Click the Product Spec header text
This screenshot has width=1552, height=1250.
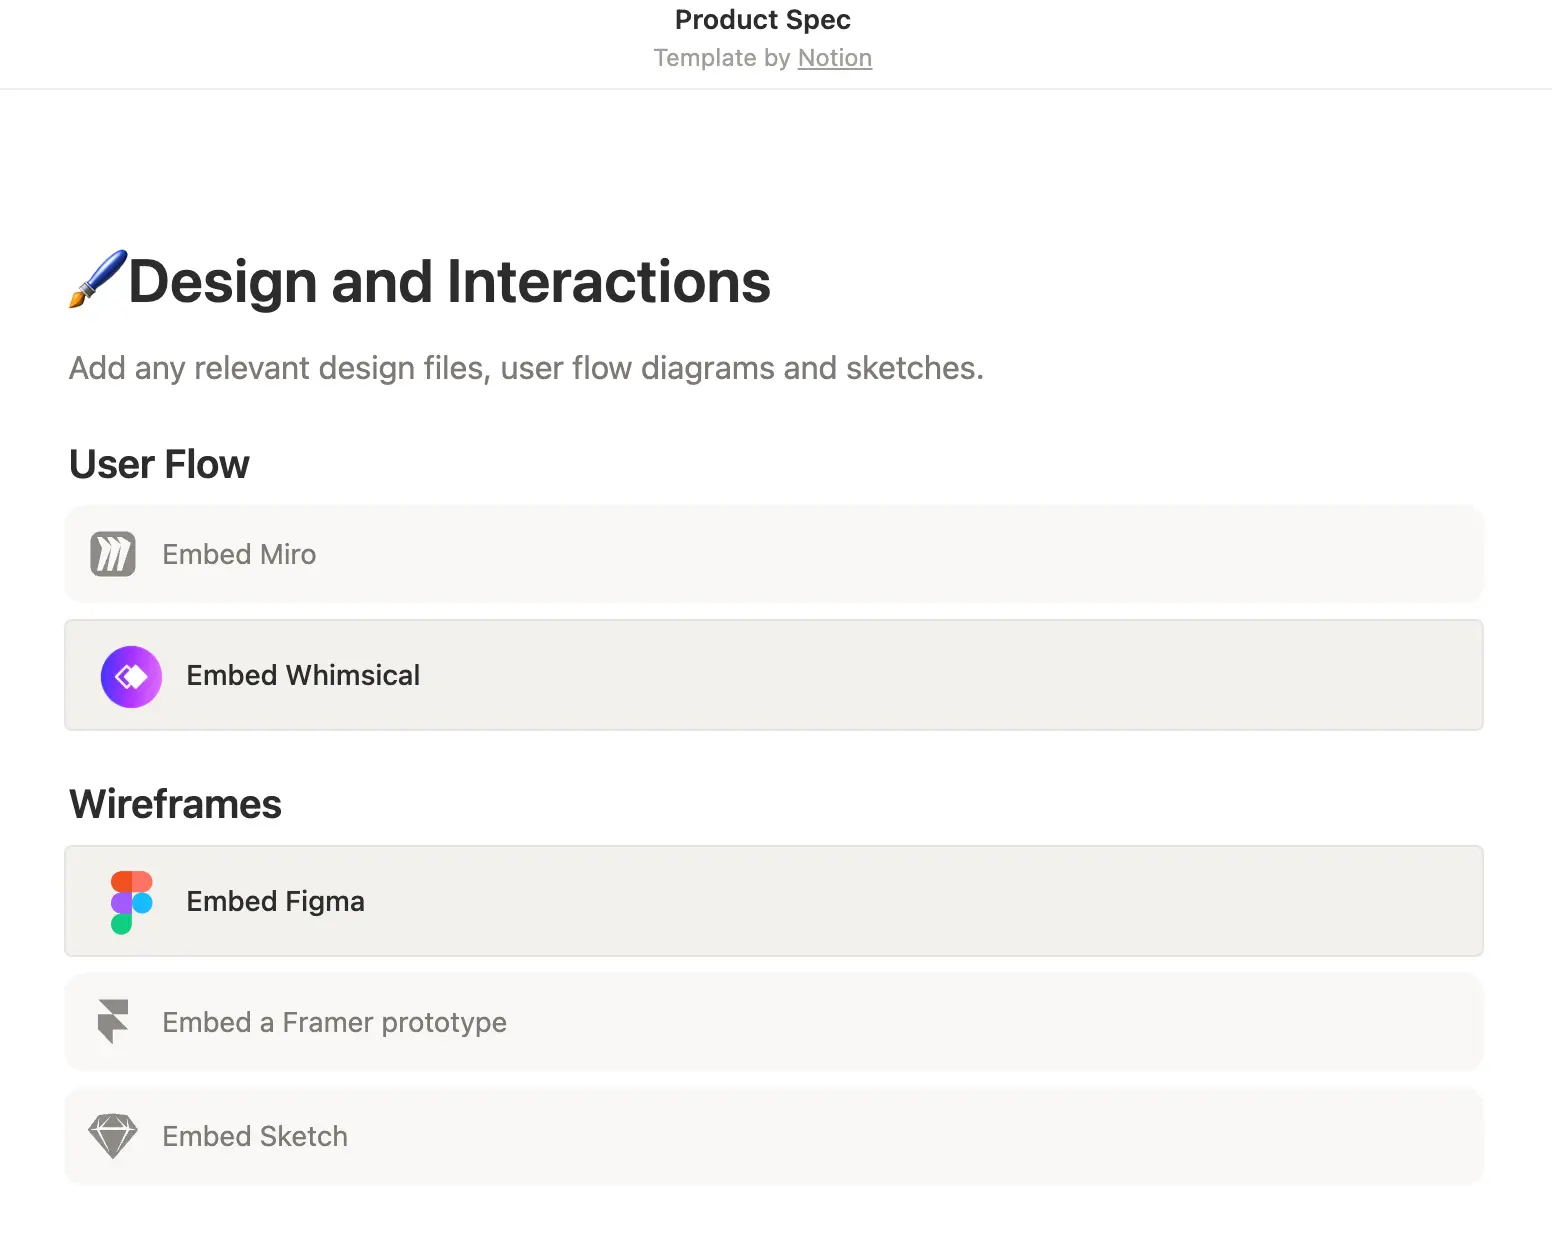coord(762,19)
